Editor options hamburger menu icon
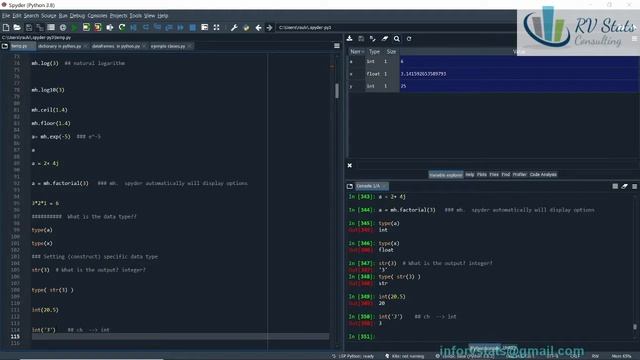 point(337,46)
